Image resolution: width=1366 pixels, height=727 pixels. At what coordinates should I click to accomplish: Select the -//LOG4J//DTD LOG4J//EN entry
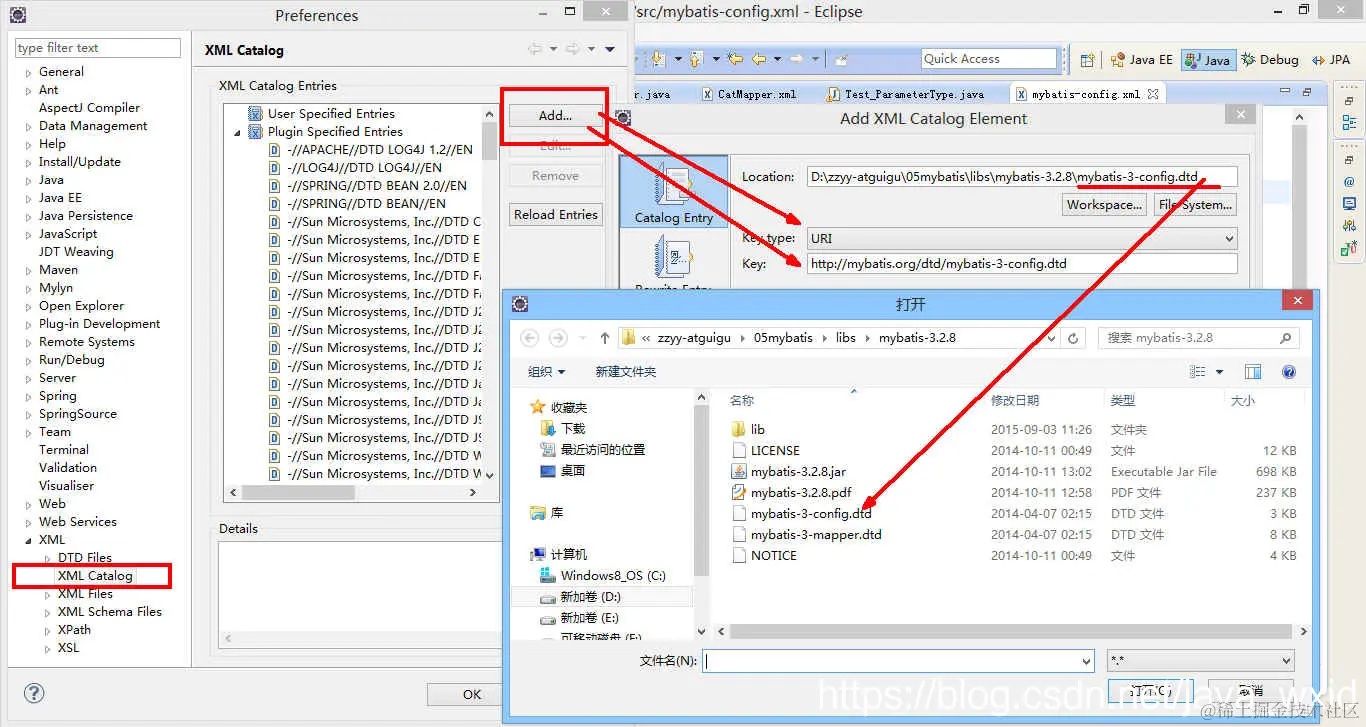tap(354, 168)
